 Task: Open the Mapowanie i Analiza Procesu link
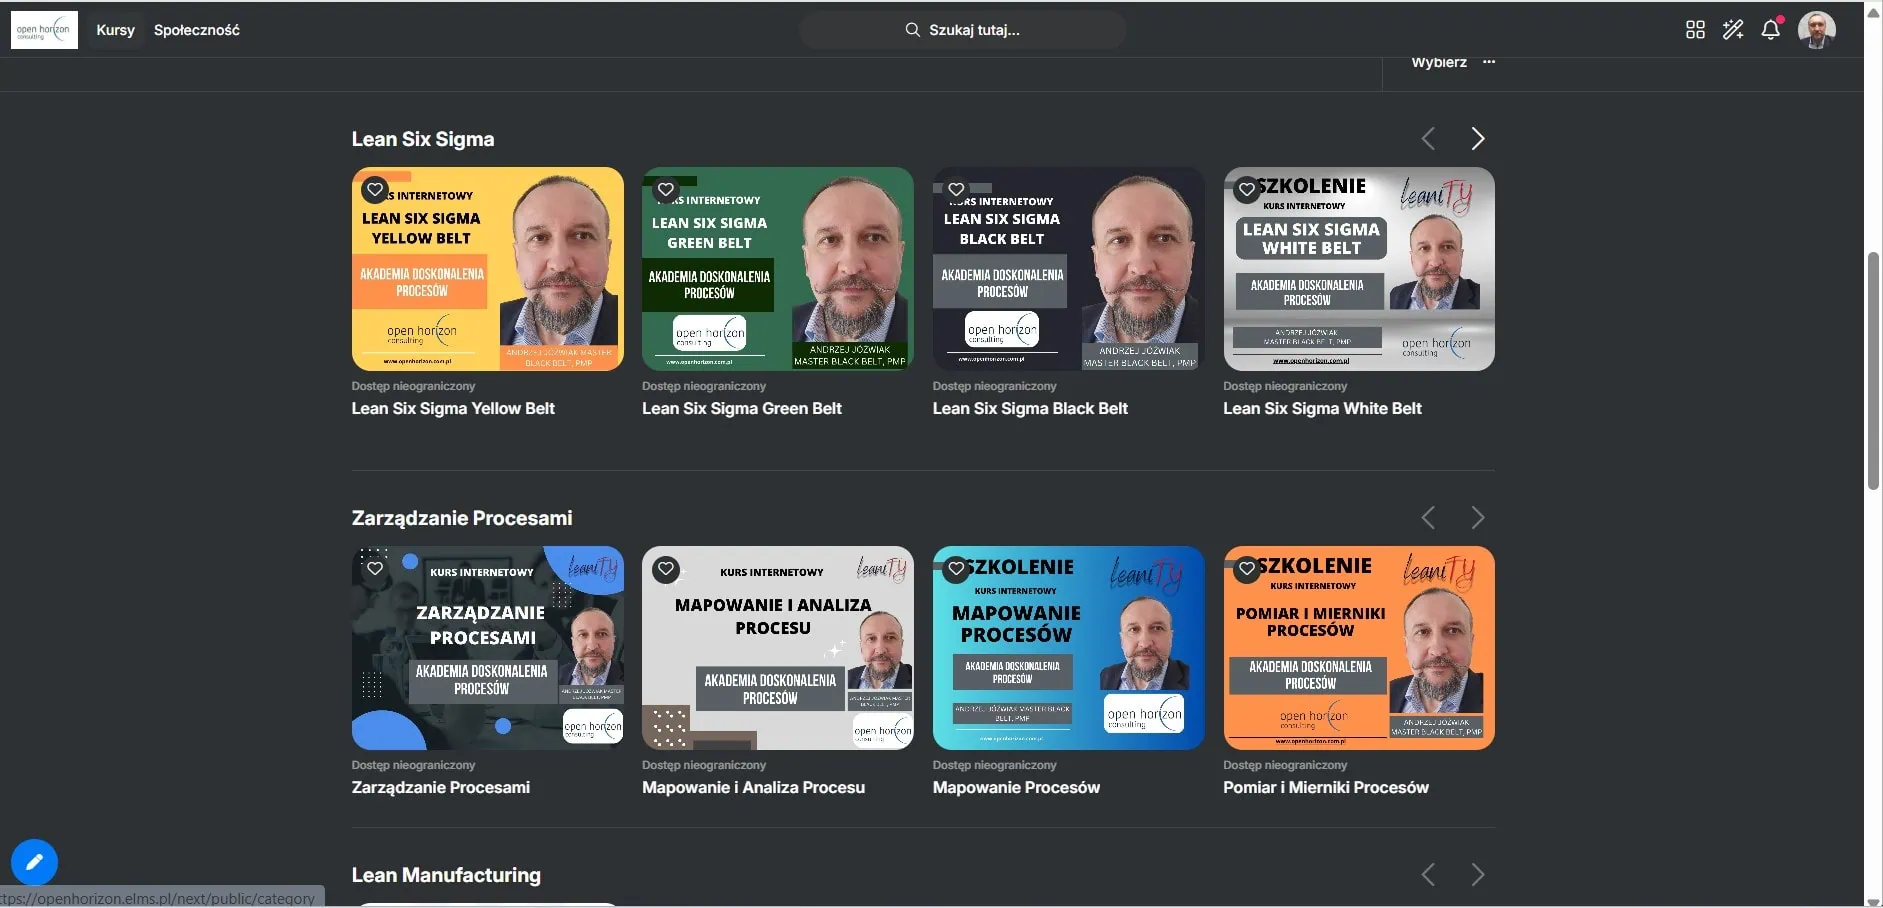coord(753,787)
